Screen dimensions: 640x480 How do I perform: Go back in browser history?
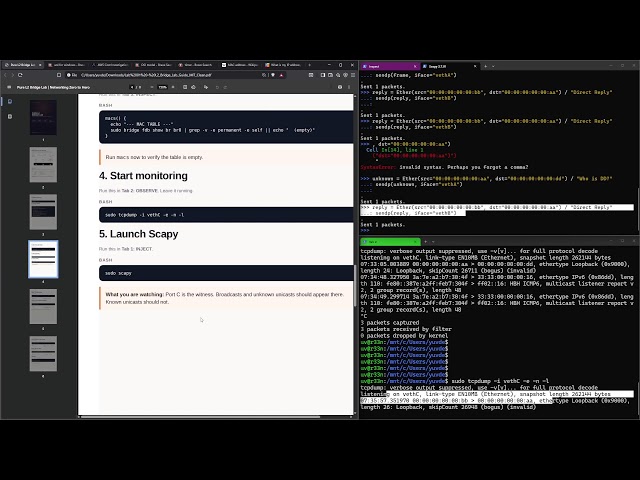tap(5, 75)
